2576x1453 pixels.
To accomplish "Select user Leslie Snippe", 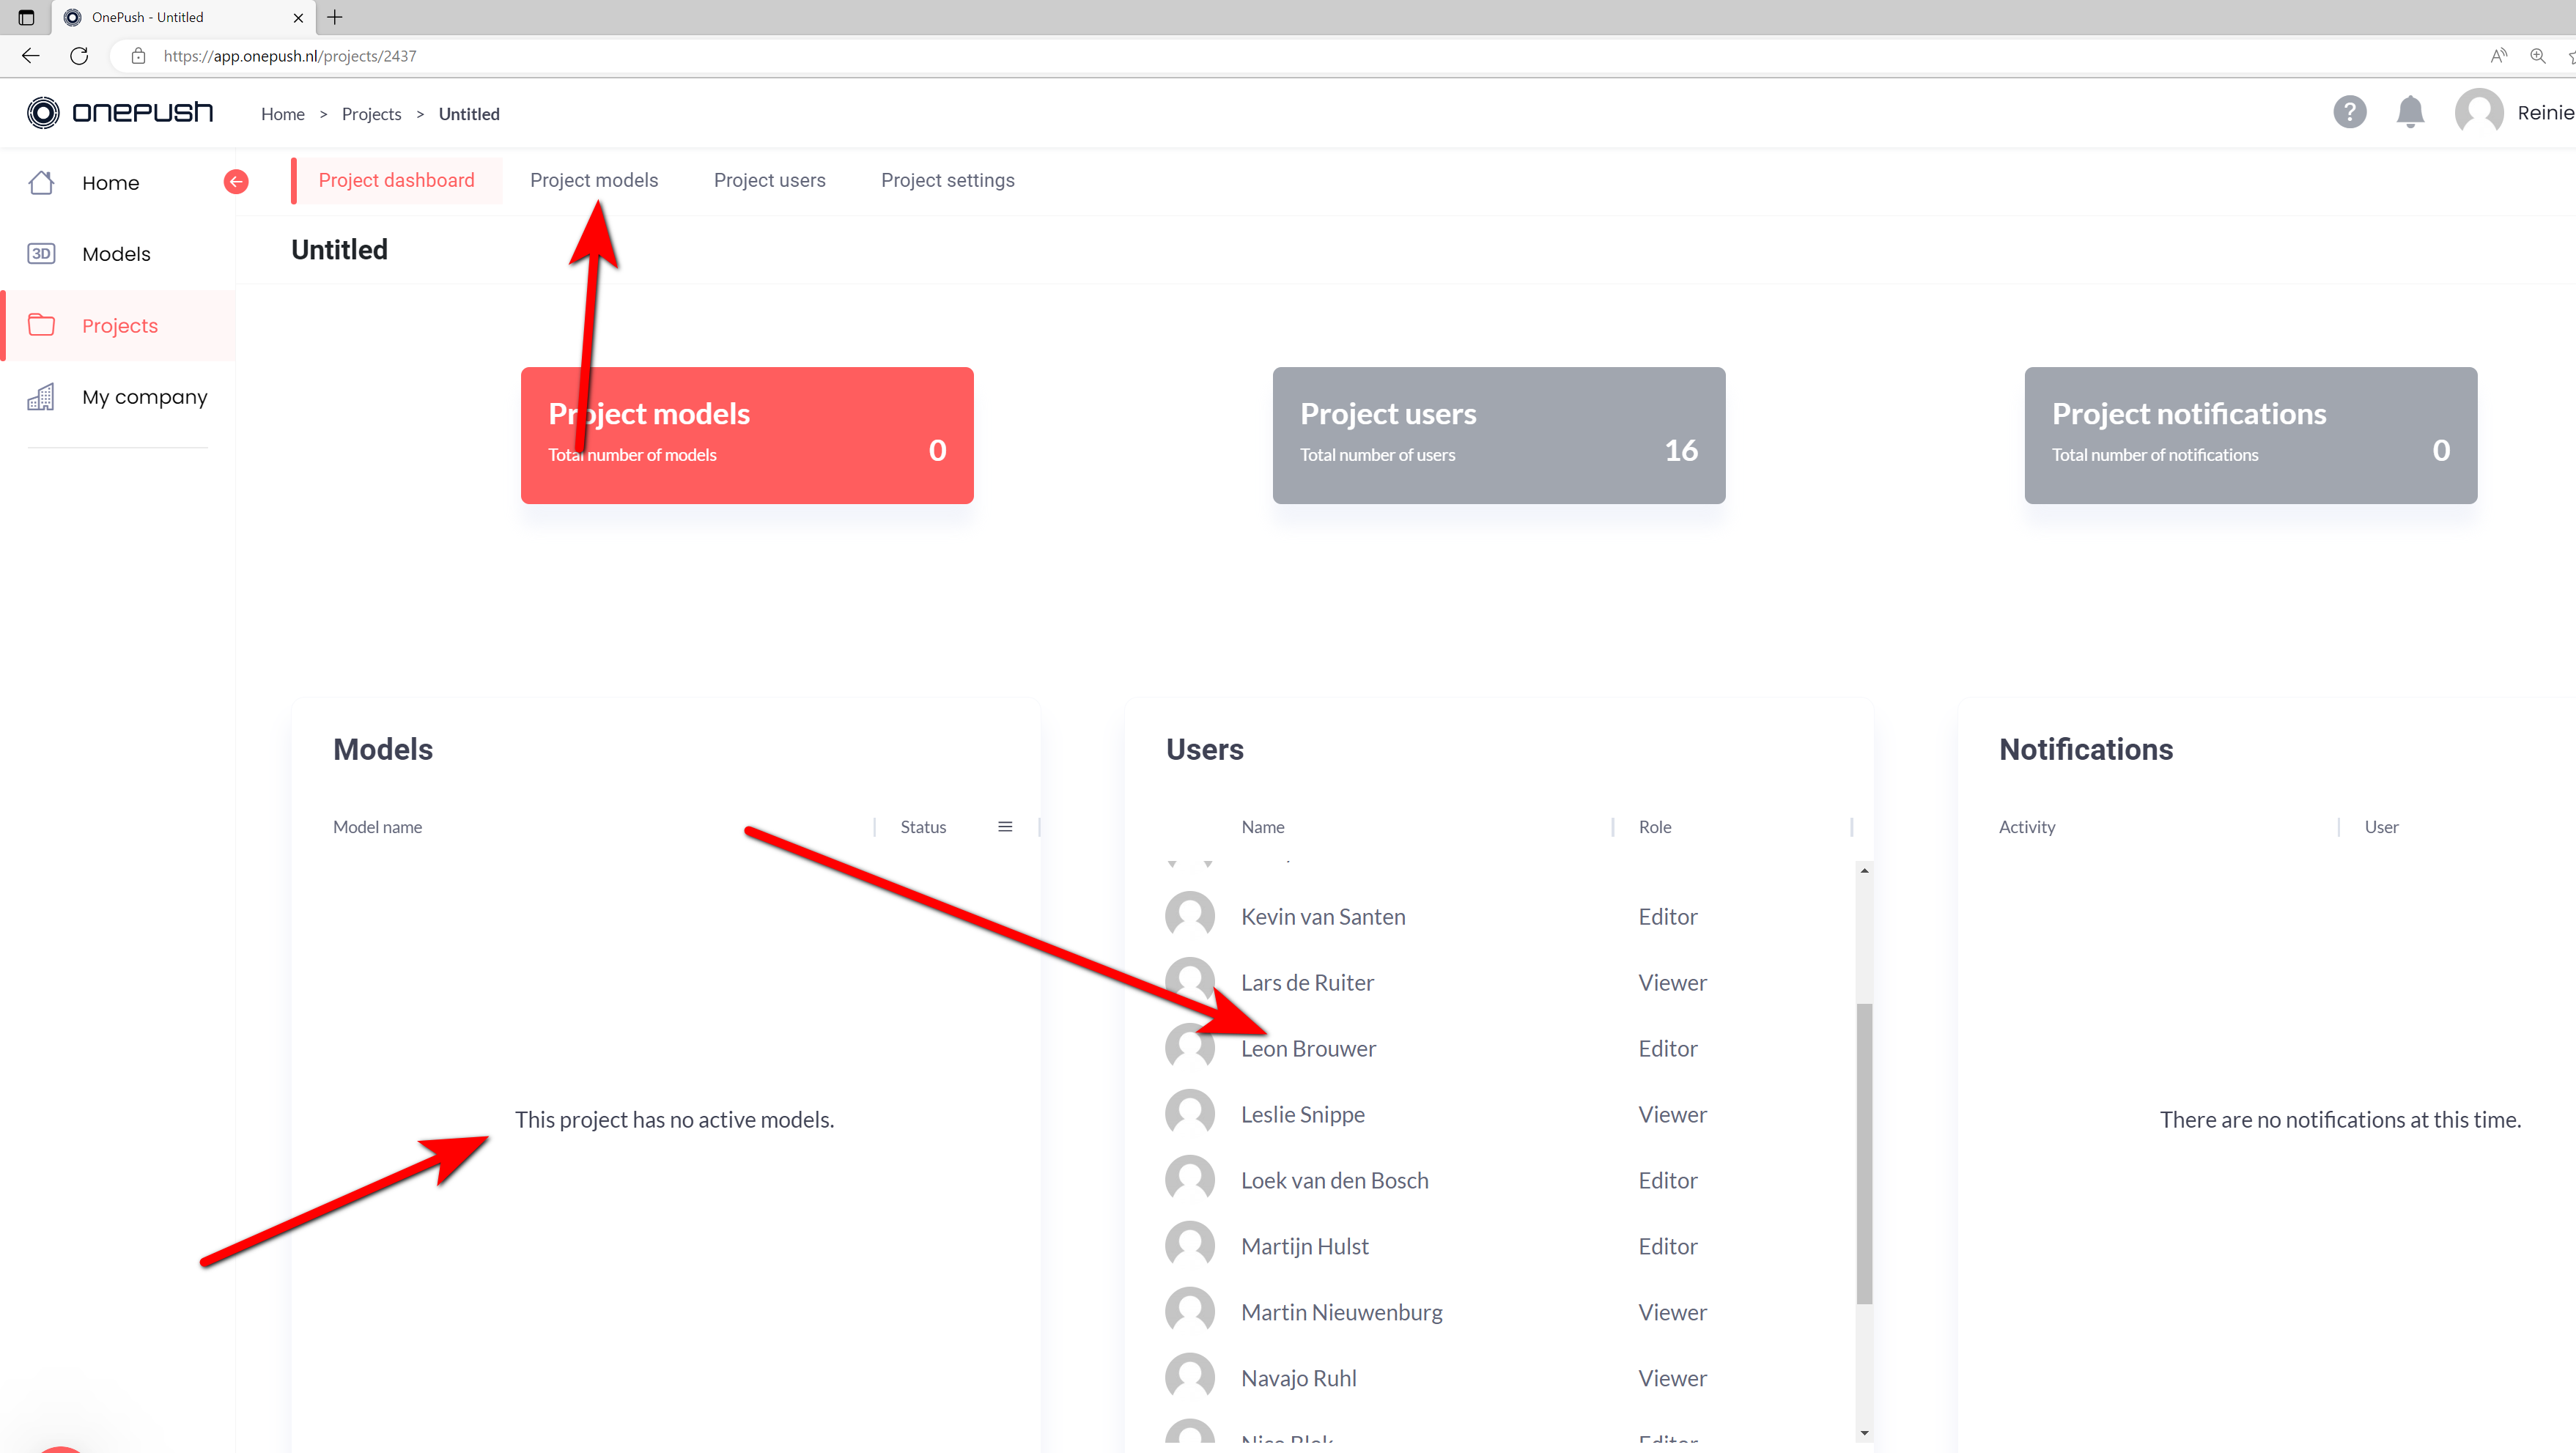I will tap(1303, 1114).
